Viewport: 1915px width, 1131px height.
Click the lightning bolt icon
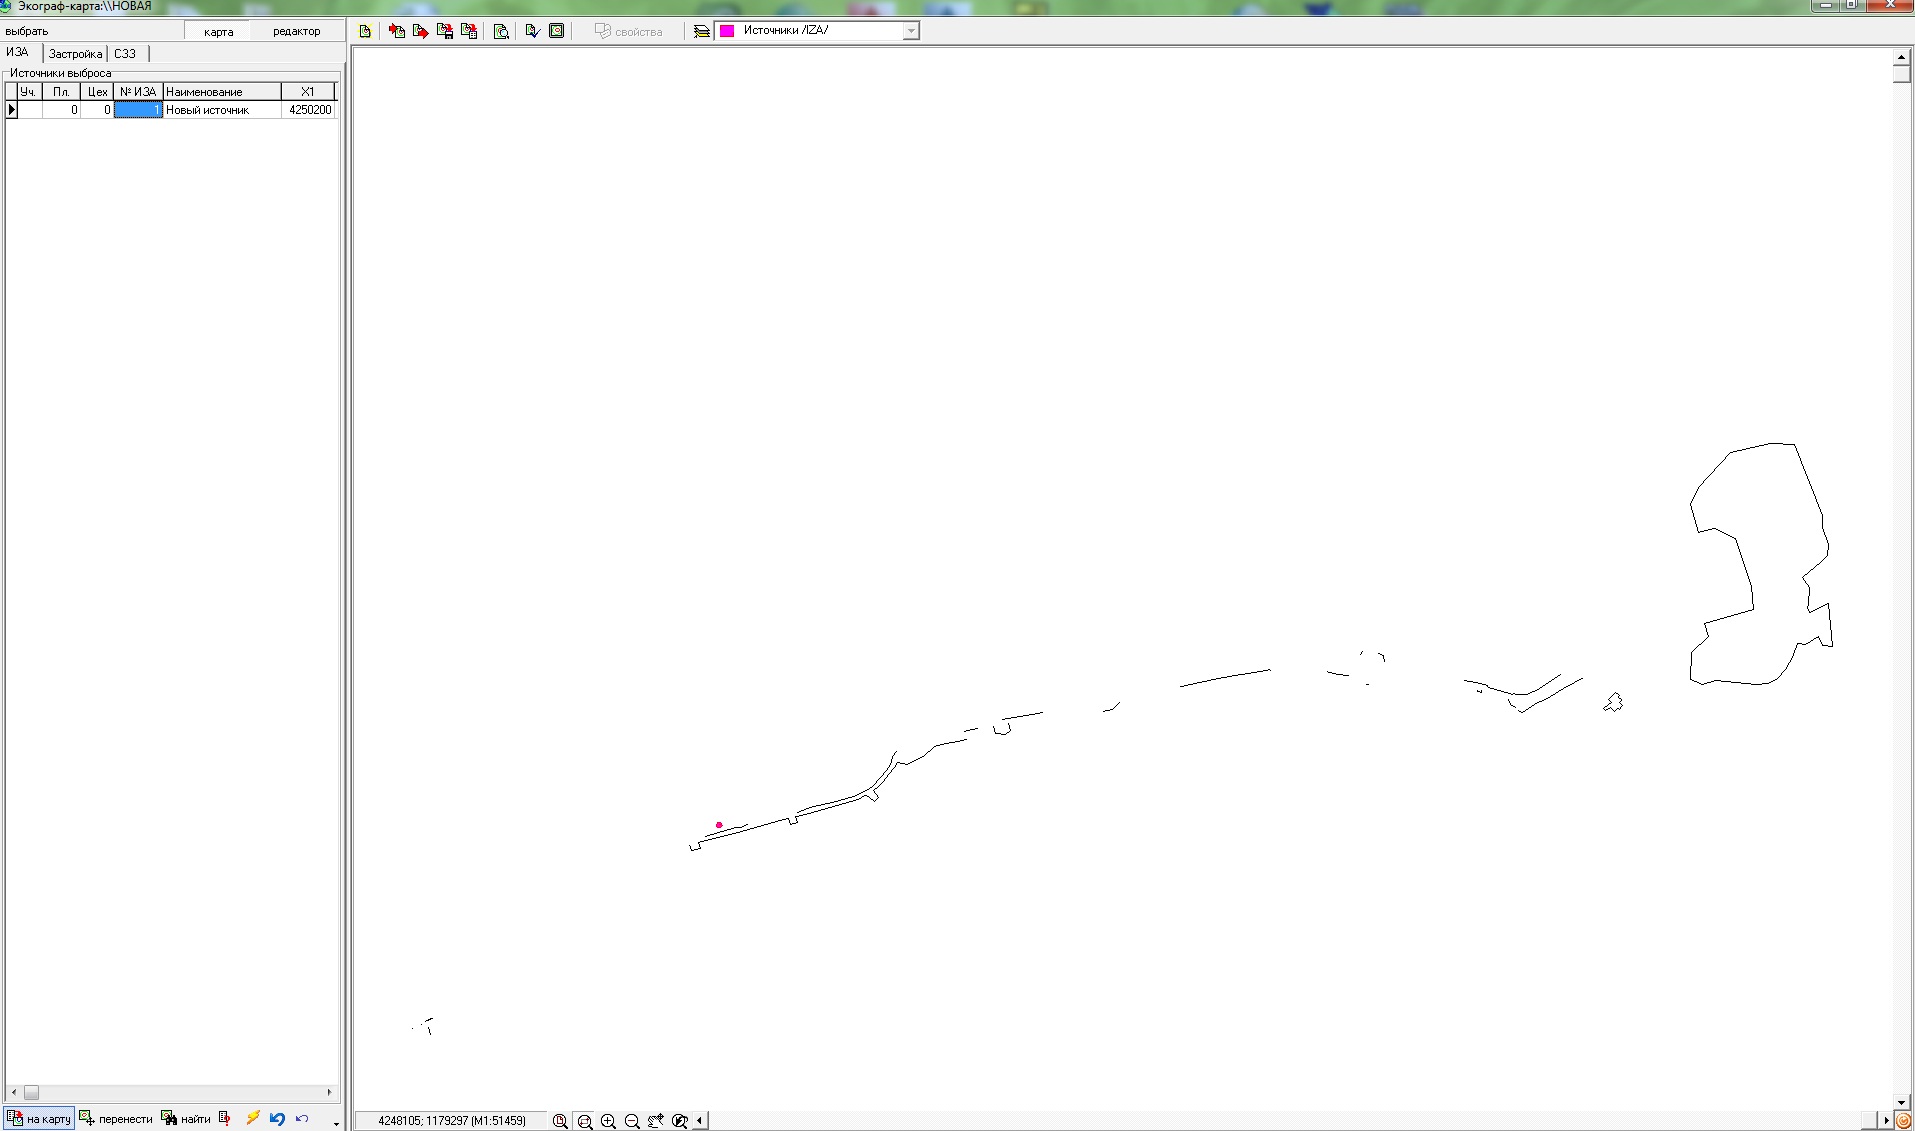pos(253,1118)
